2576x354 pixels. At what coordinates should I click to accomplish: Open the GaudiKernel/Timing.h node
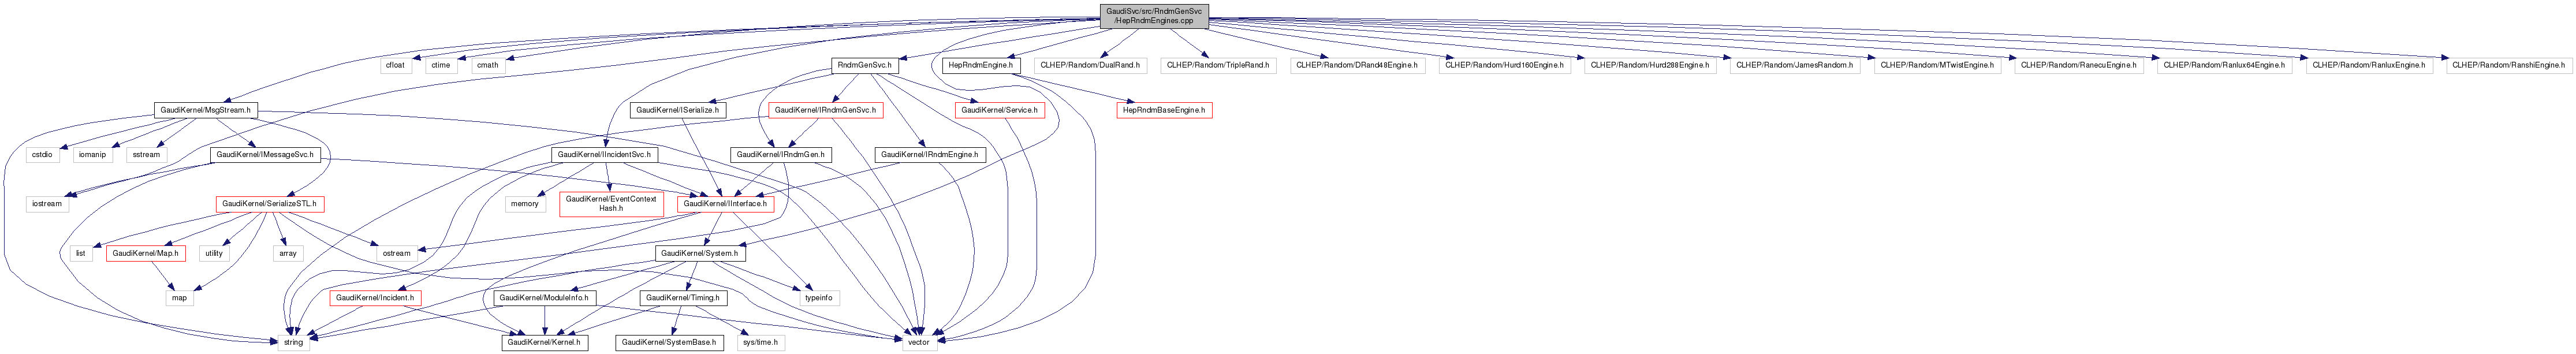(683, 298)
